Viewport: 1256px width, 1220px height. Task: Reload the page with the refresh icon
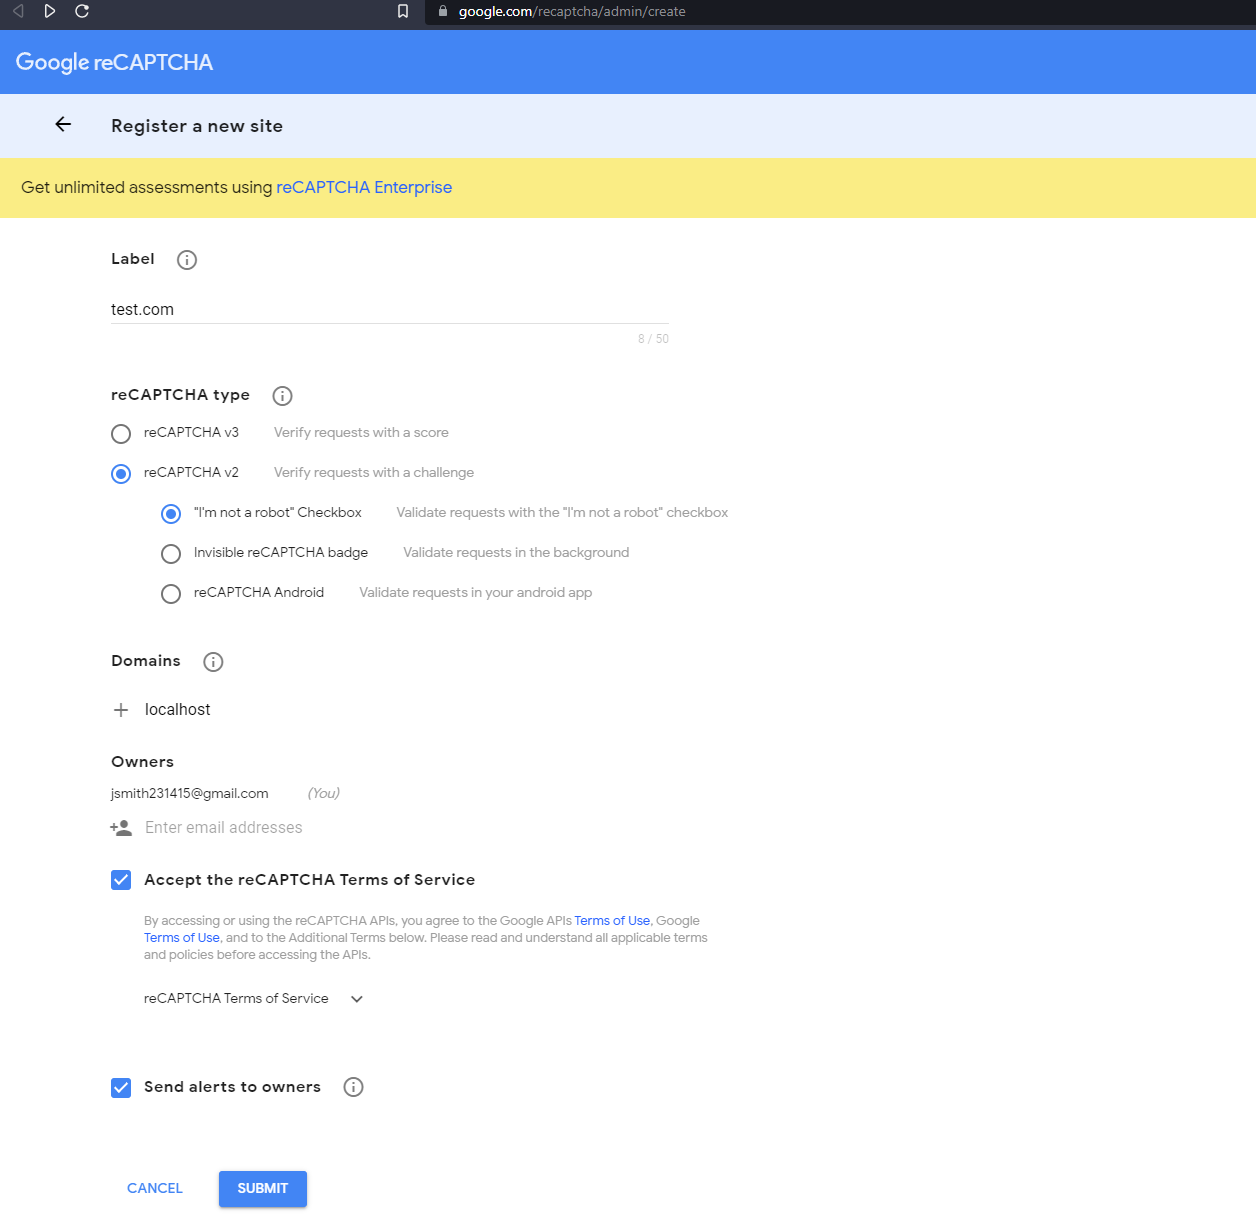coord(82,11)
